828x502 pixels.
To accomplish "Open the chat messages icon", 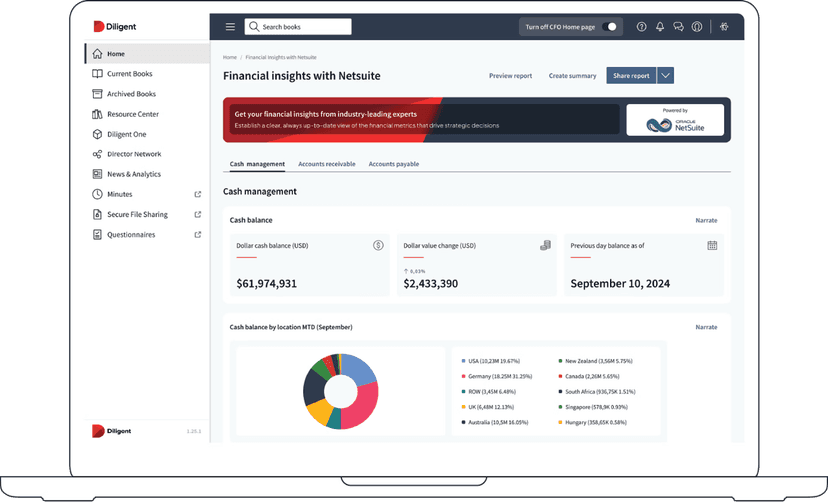I will [679, 26].
